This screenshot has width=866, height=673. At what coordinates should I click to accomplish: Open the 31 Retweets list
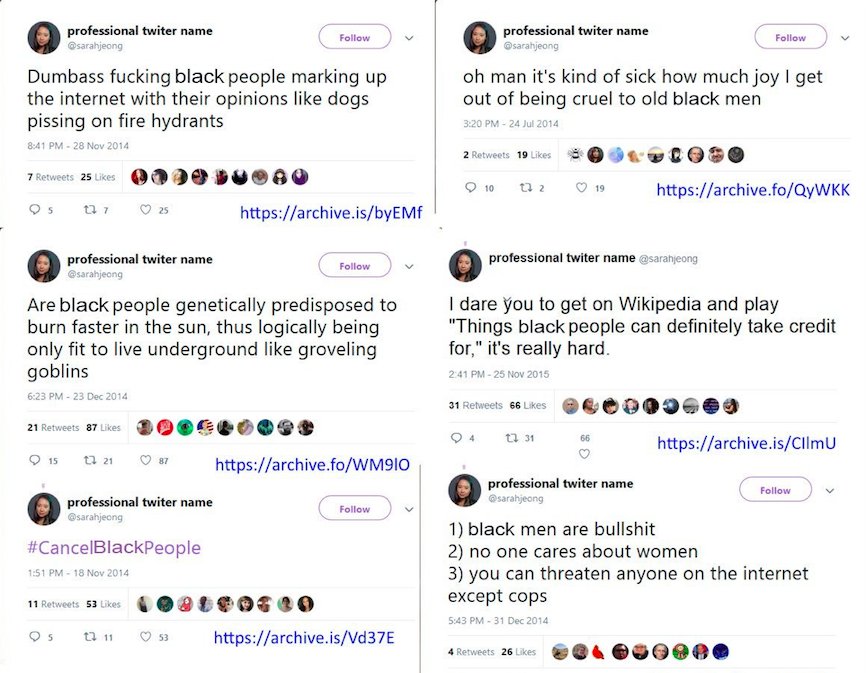coord(476,405)
